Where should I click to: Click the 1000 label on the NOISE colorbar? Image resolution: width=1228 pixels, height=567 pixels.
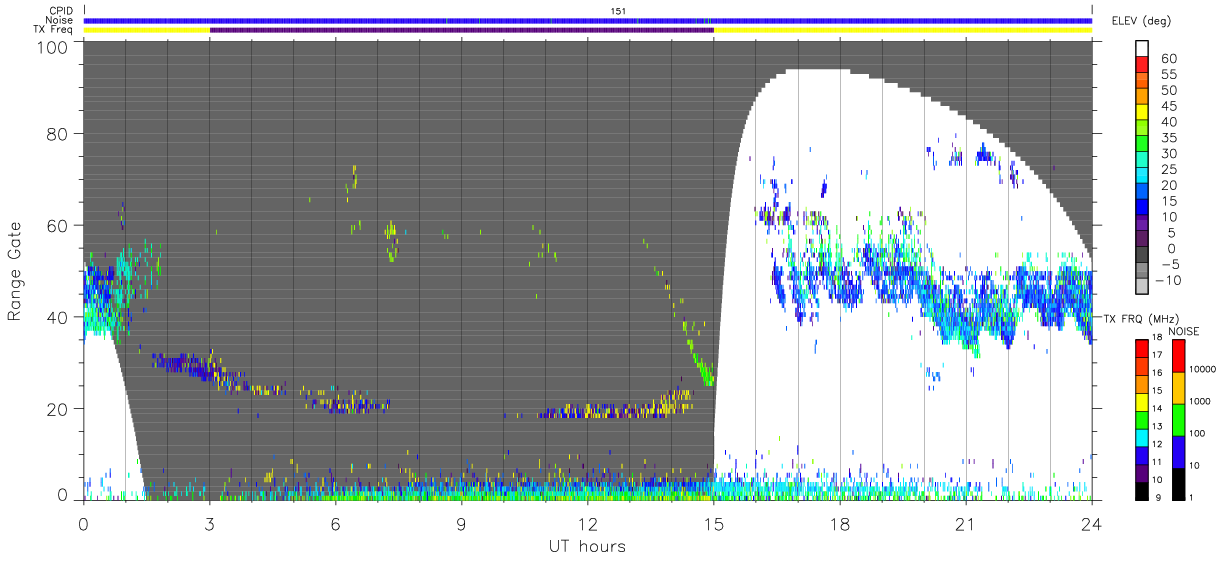1201,402
